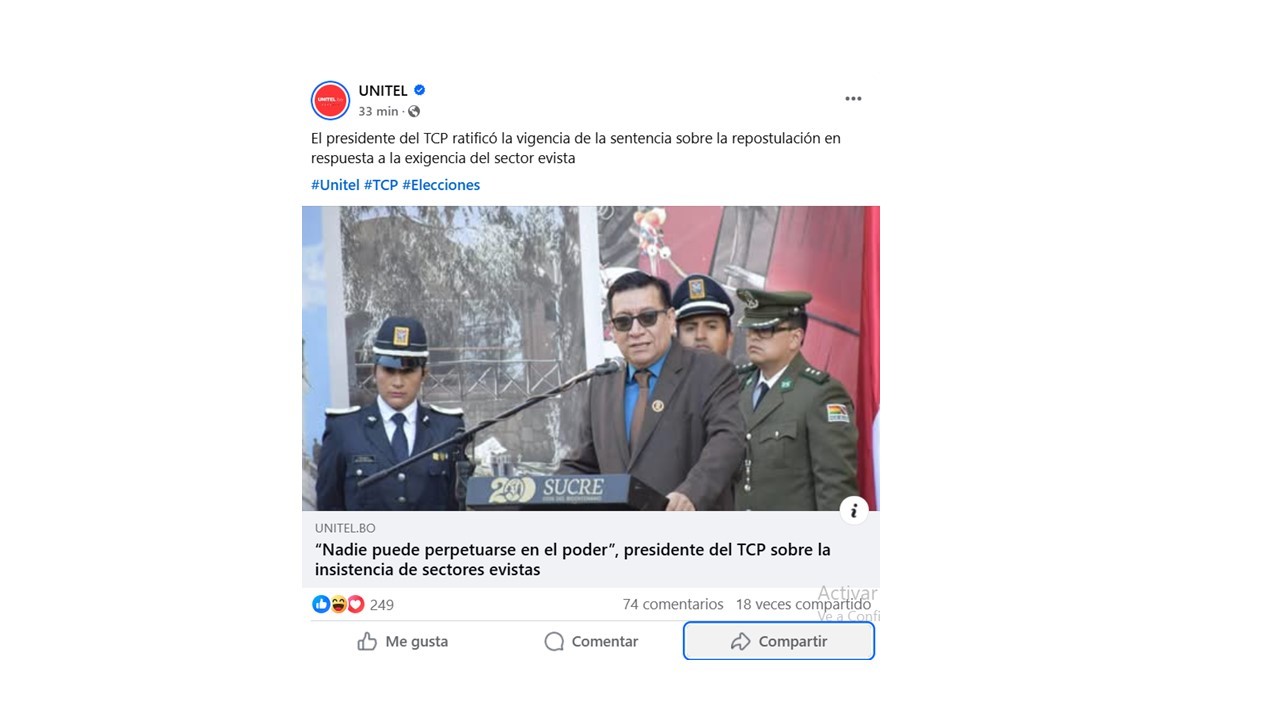Image resolution: width=1280 pixels, height=720 pixels.
Task: Click the speech bubble Comentar icon
Action: pos(554,642)
